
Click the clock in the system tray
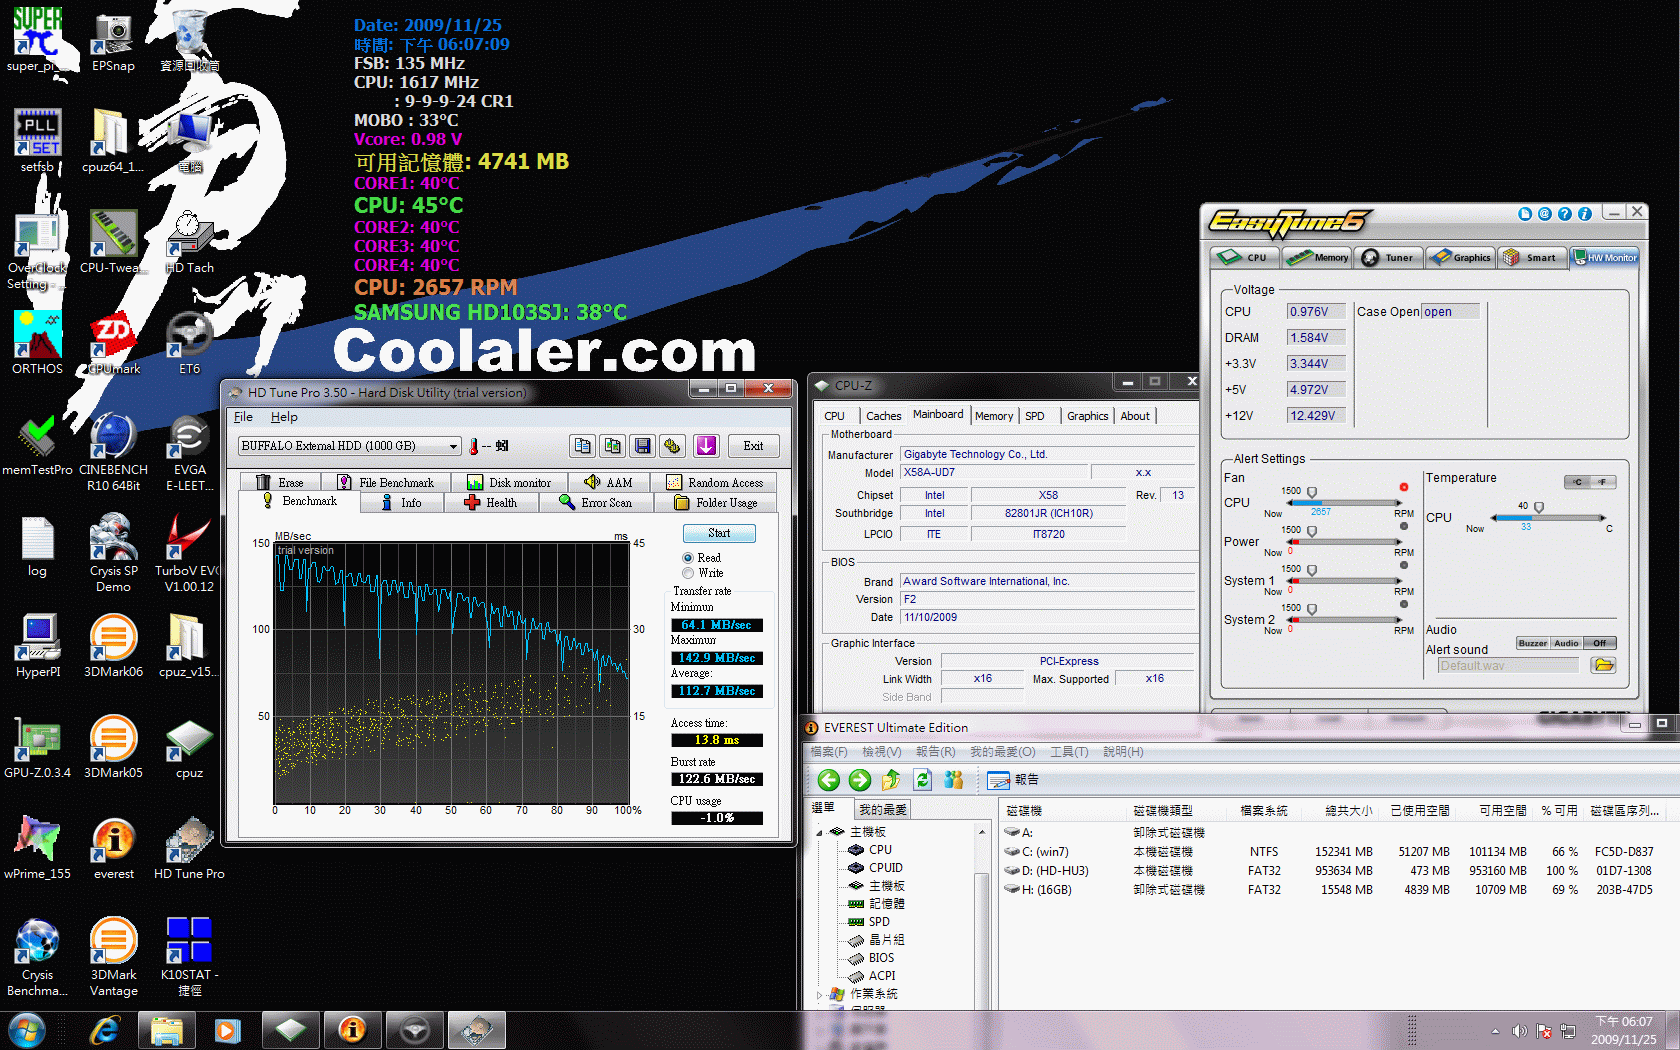point(1623,1031)
